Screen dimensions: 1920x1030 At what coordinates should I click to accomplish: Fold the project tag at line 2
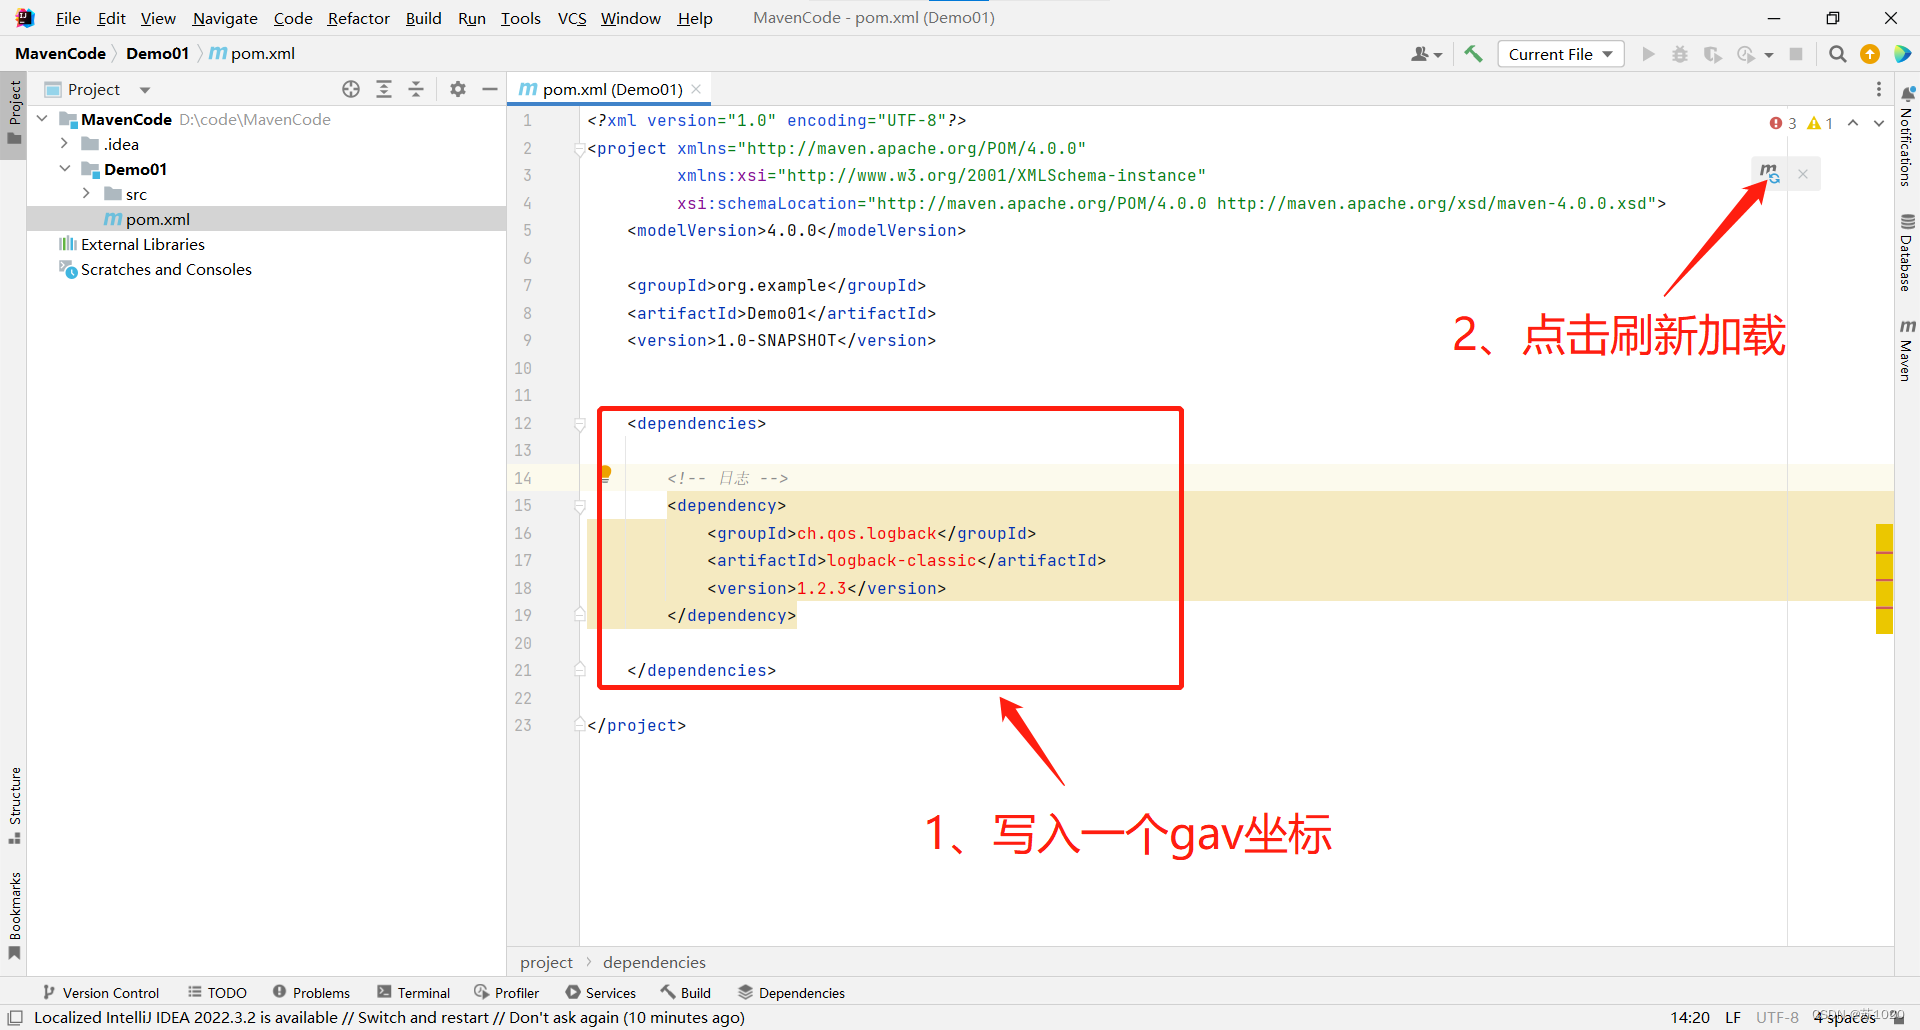point(579,149)
